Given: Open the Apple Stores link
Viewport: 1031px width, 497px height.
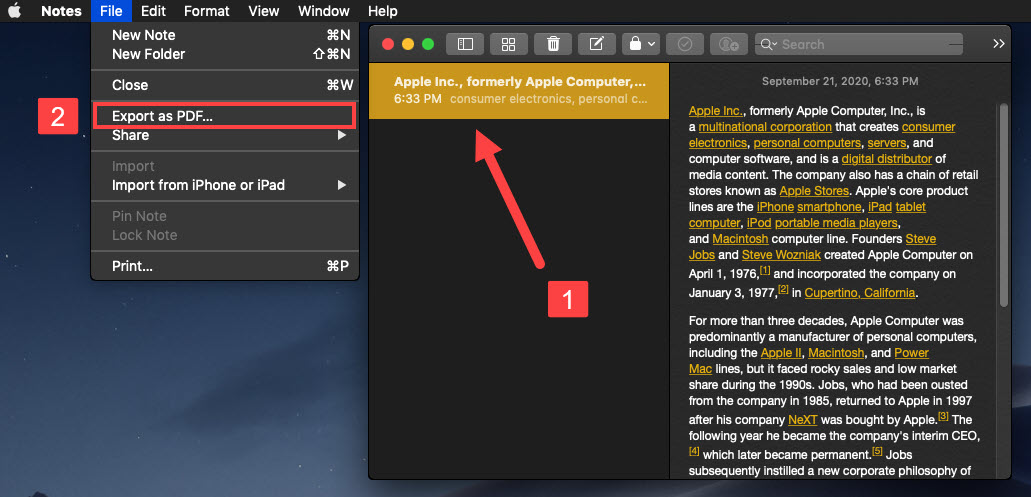Looking at the screenshot, I should click(x=815, y=191).
